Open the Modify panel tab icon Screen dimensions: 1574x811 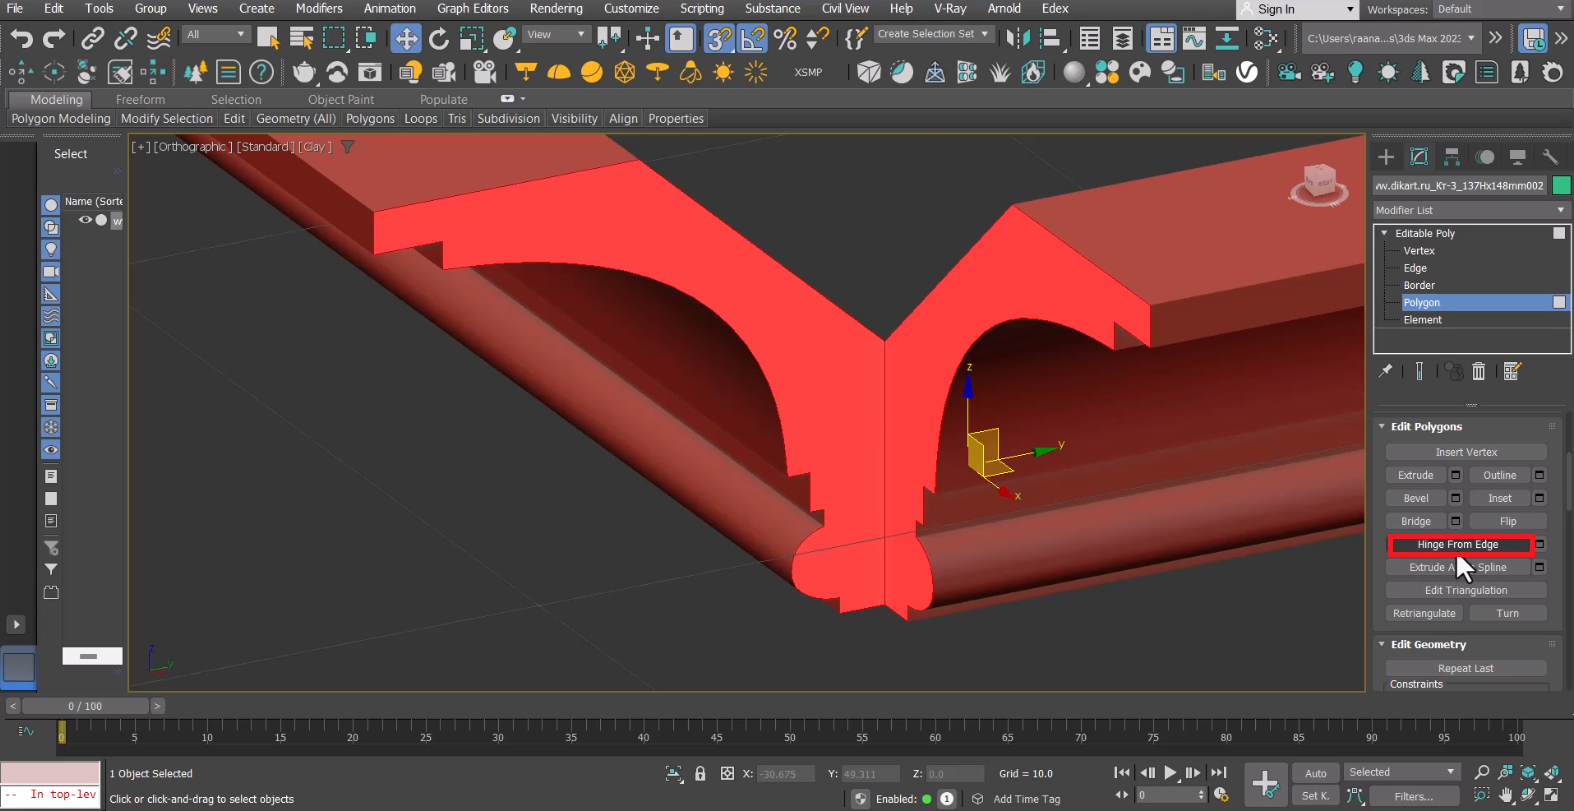[x=1419, y=157]
